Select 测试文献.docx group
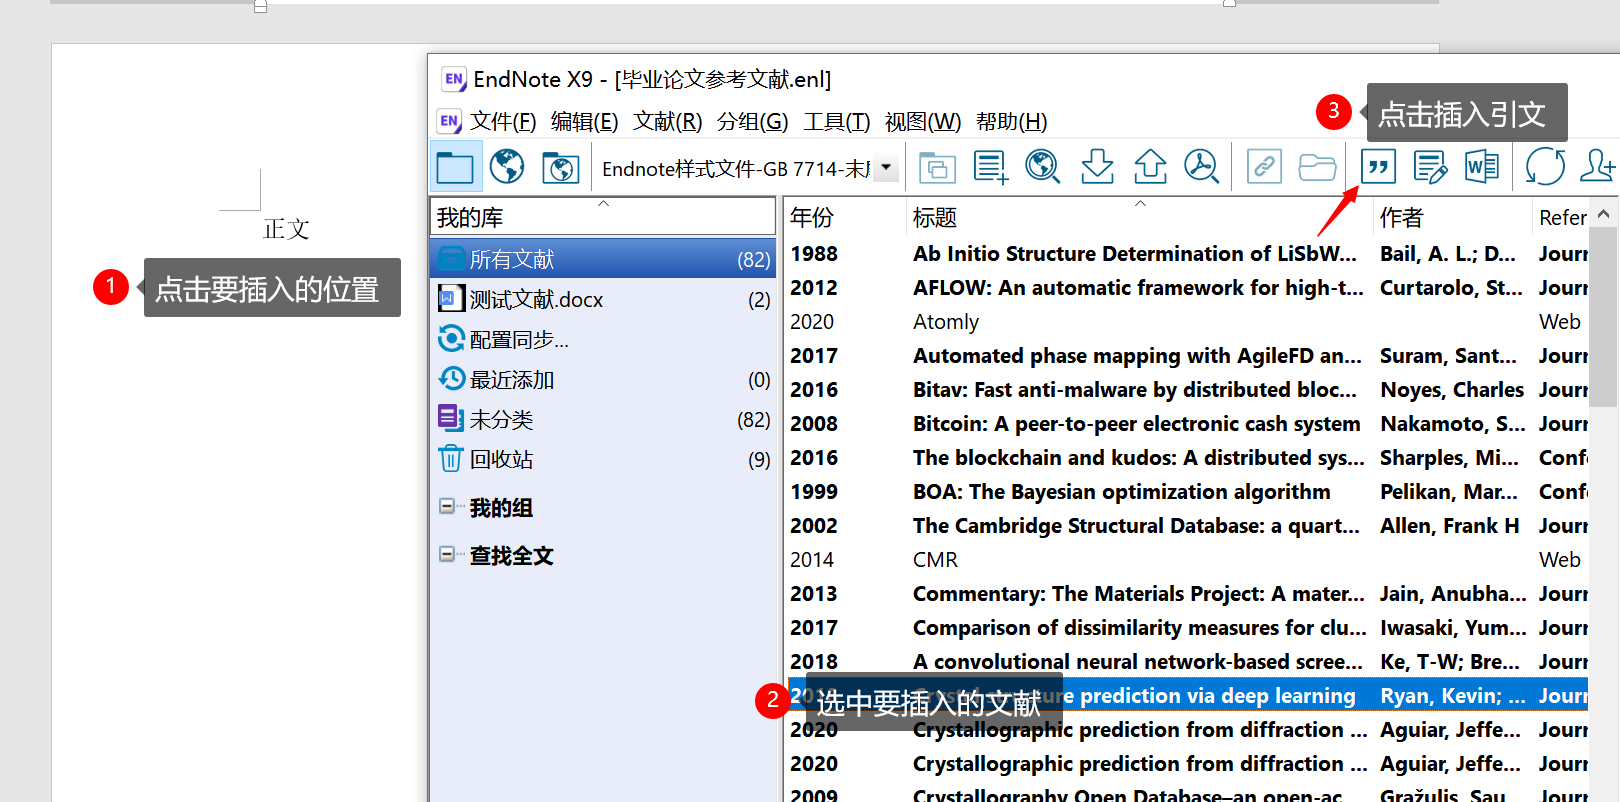 tap(603, 299)
